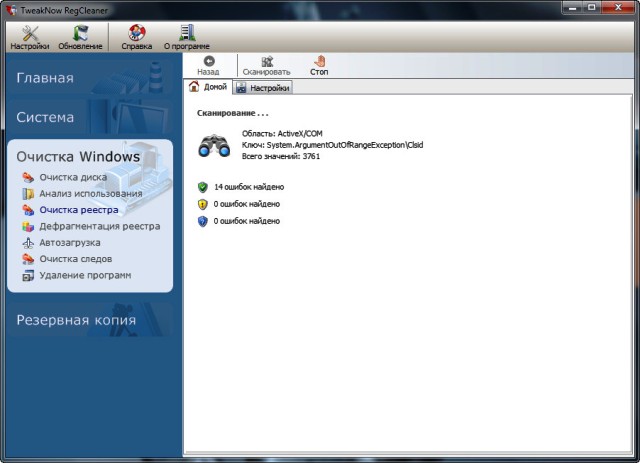Screen dimensions: 640x463
Task: Click the blue shield icon
Action: 202,221
